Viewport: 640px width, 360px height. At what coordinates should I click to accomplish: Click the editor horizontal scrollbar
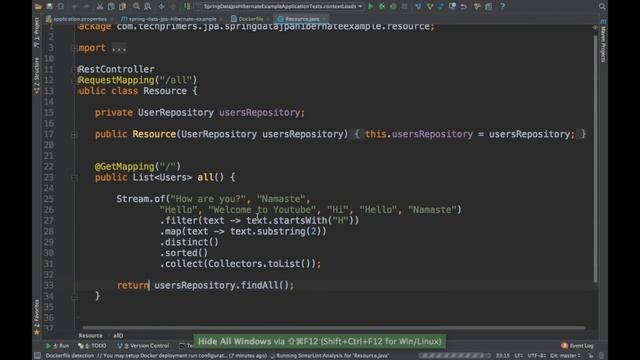pos(334,327)
